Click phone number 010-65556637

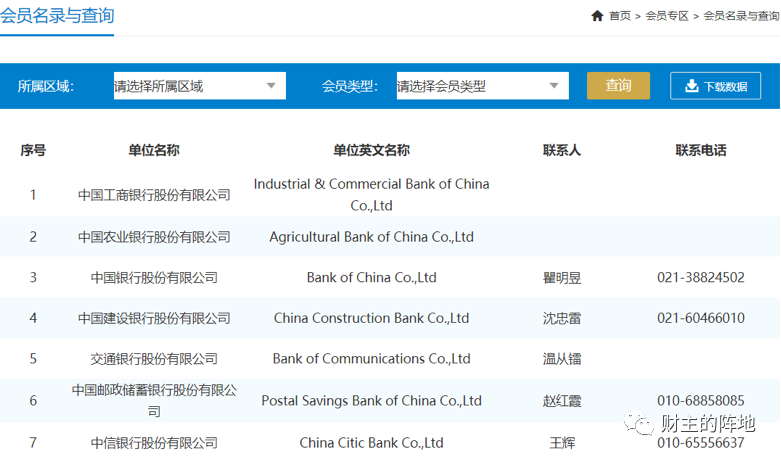point(701,443)
